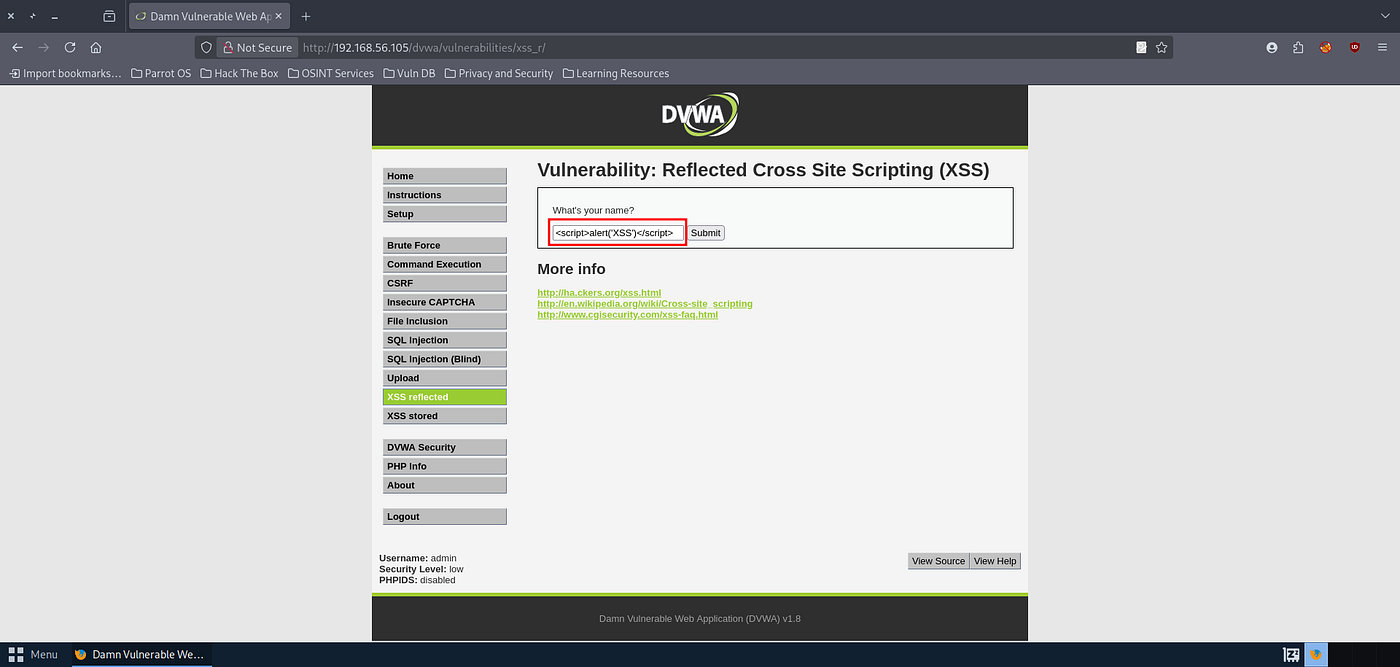Open a new browser tab
This screenshot has width=1400, height=667.
click(306, 16)
